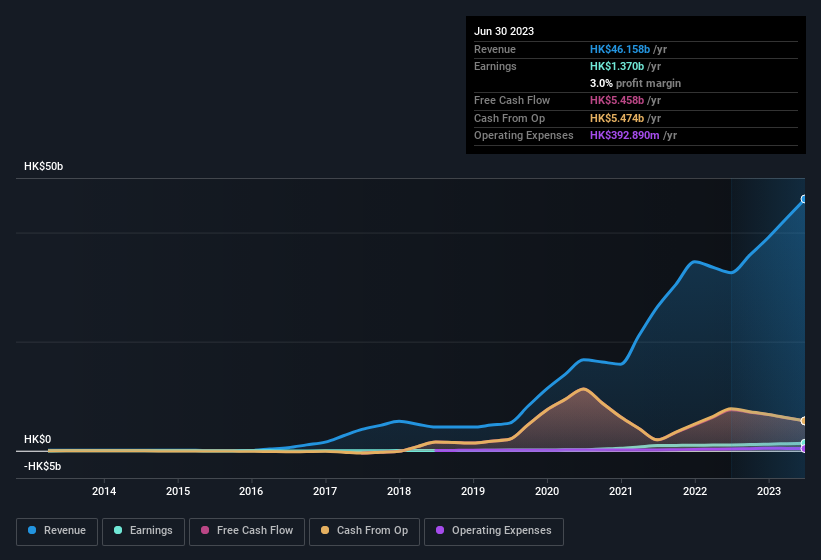Click the orange Cash From Op endpoint marker
821x560 pixels.
click(x=804, y=421)
